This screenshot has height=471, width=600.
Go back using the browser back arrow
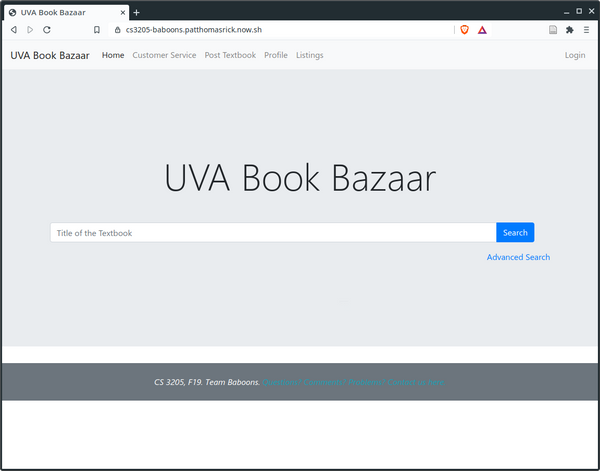tap(14, 30)
